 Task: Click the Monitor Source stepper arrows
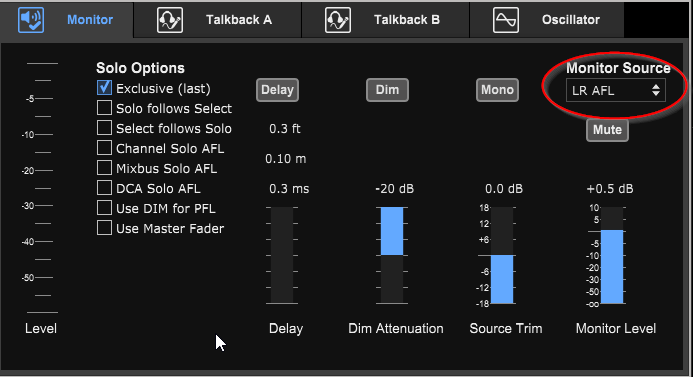click(x=656, y=90)
